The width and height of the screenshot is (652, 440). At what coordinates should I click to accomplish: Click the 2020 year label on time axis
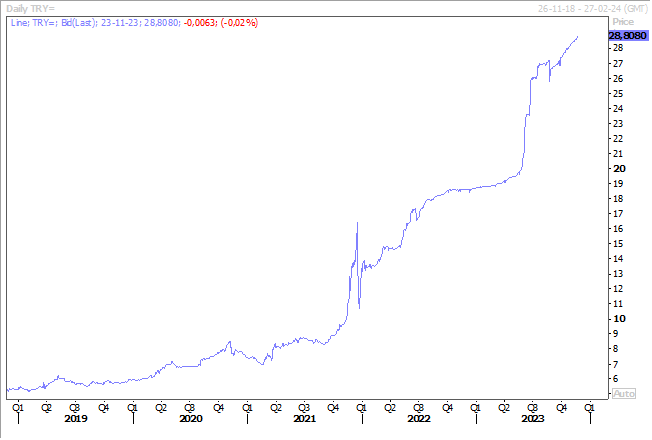click(190, 419)
